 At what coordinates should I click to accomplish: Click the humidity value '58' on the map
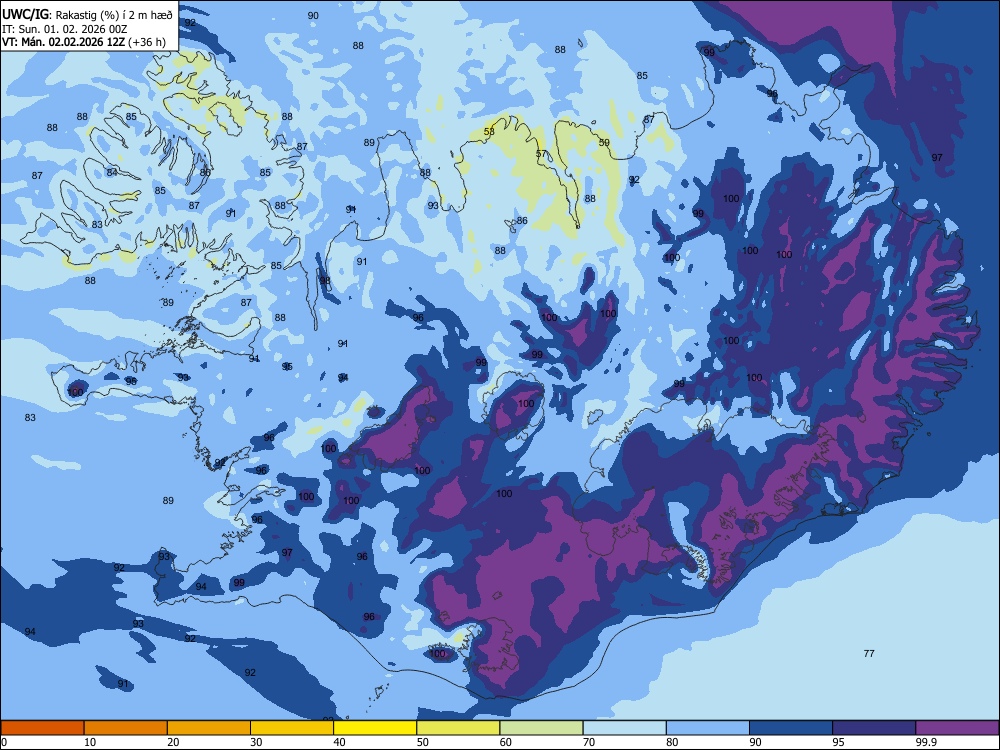pyautogui.click(x=489, y=132)
